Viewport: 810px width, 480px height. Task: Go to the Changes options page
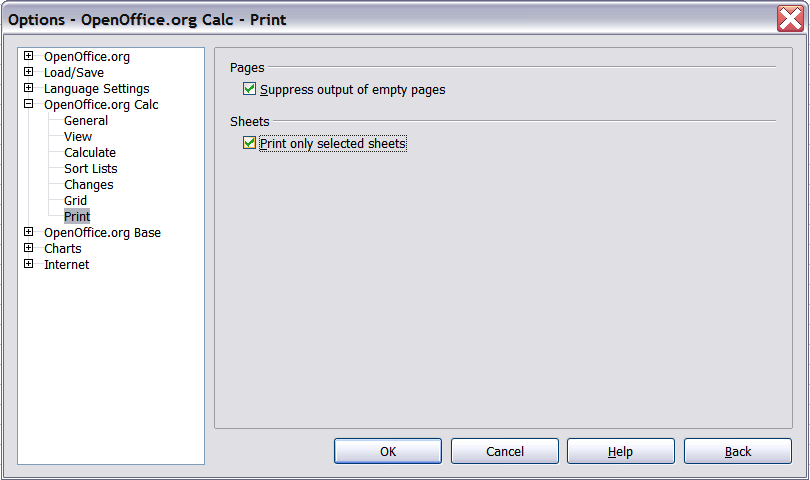click(89, 185)
